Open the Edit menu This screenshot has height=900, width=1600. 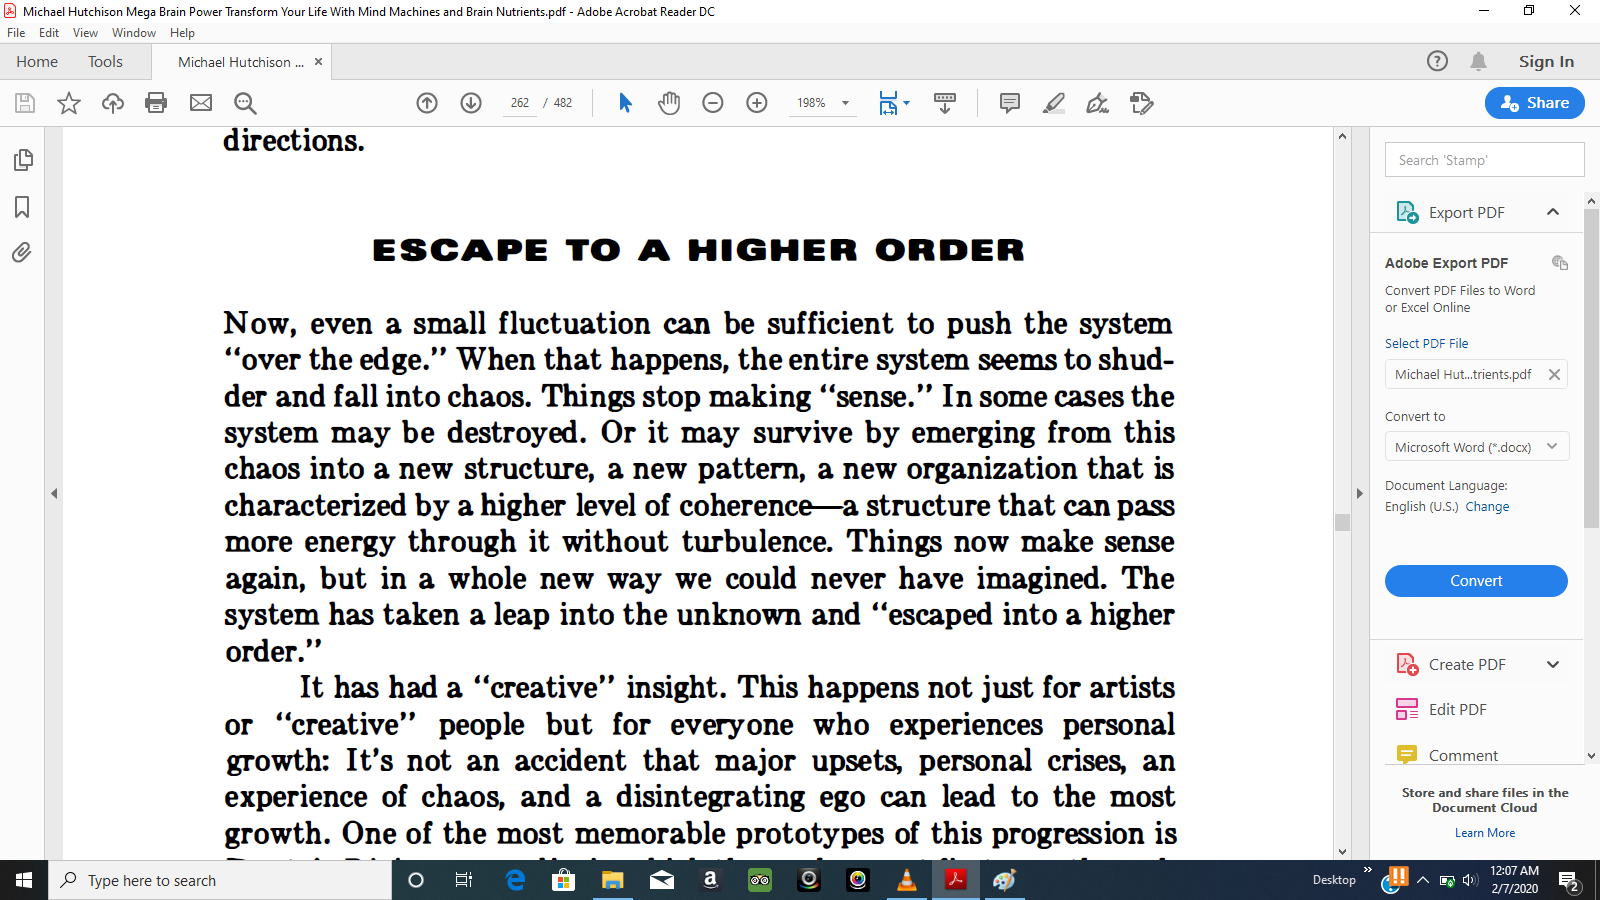coord(49,33)
